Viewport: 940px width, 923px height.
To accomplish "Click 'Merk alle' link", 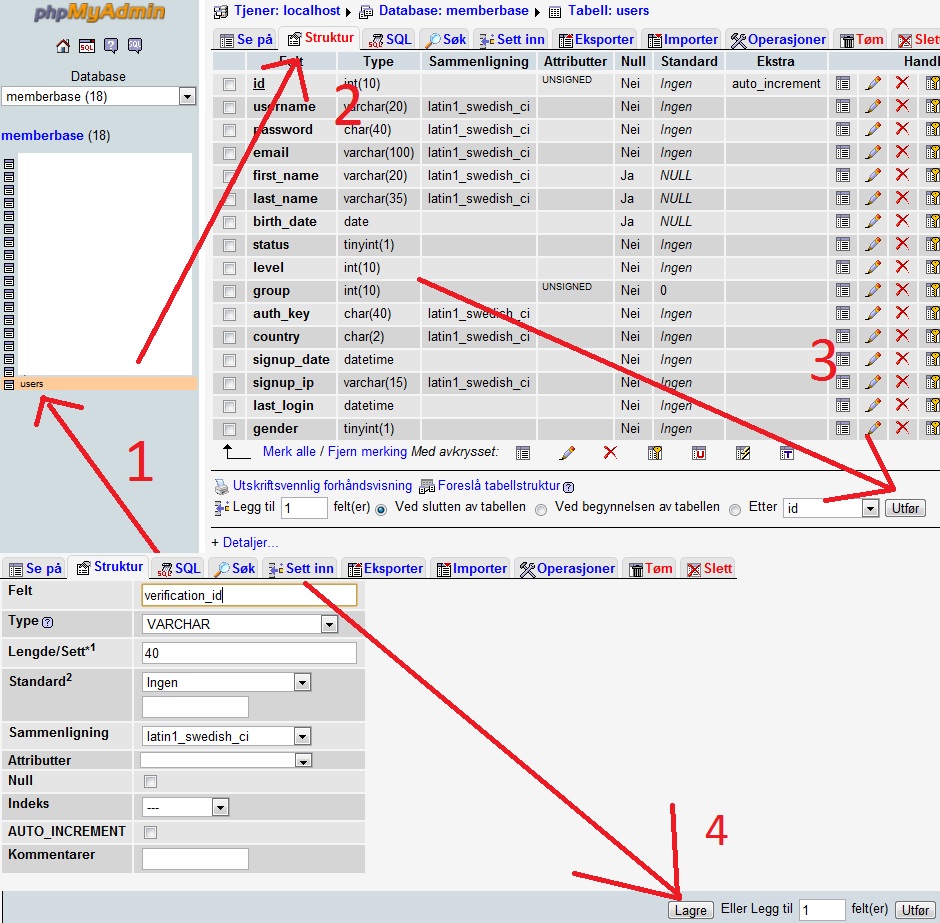I will tap(289, 451).
